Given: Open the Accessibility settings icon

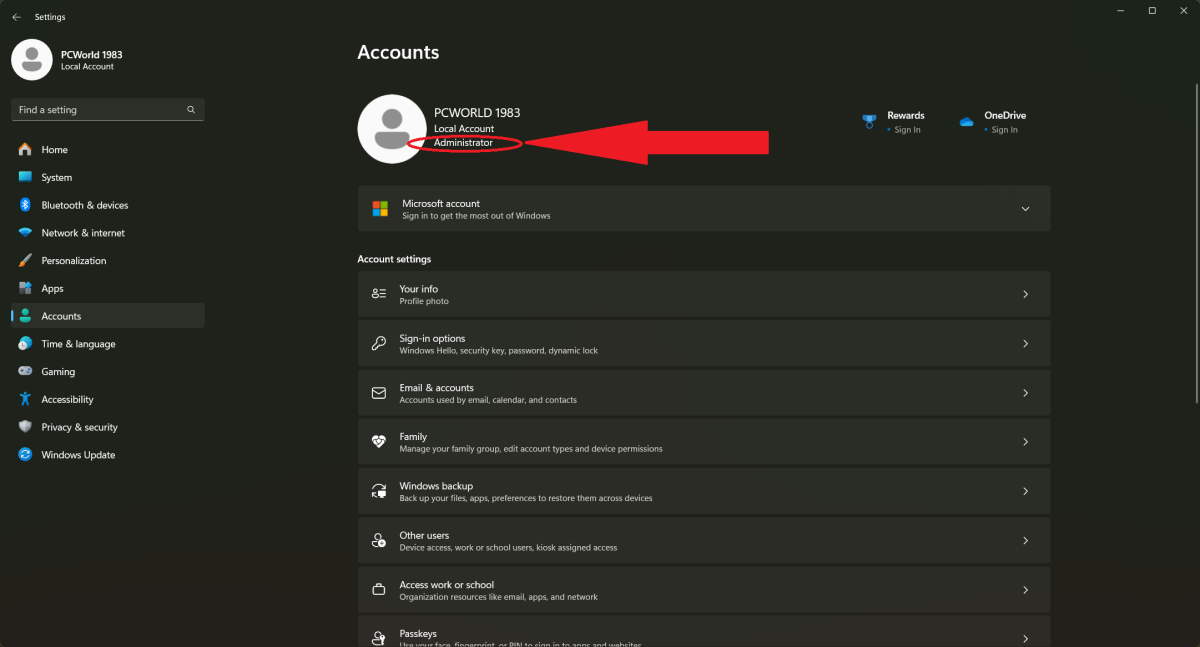Looking at the screenshot, I should pyautogui.click(x=24, y=399).
